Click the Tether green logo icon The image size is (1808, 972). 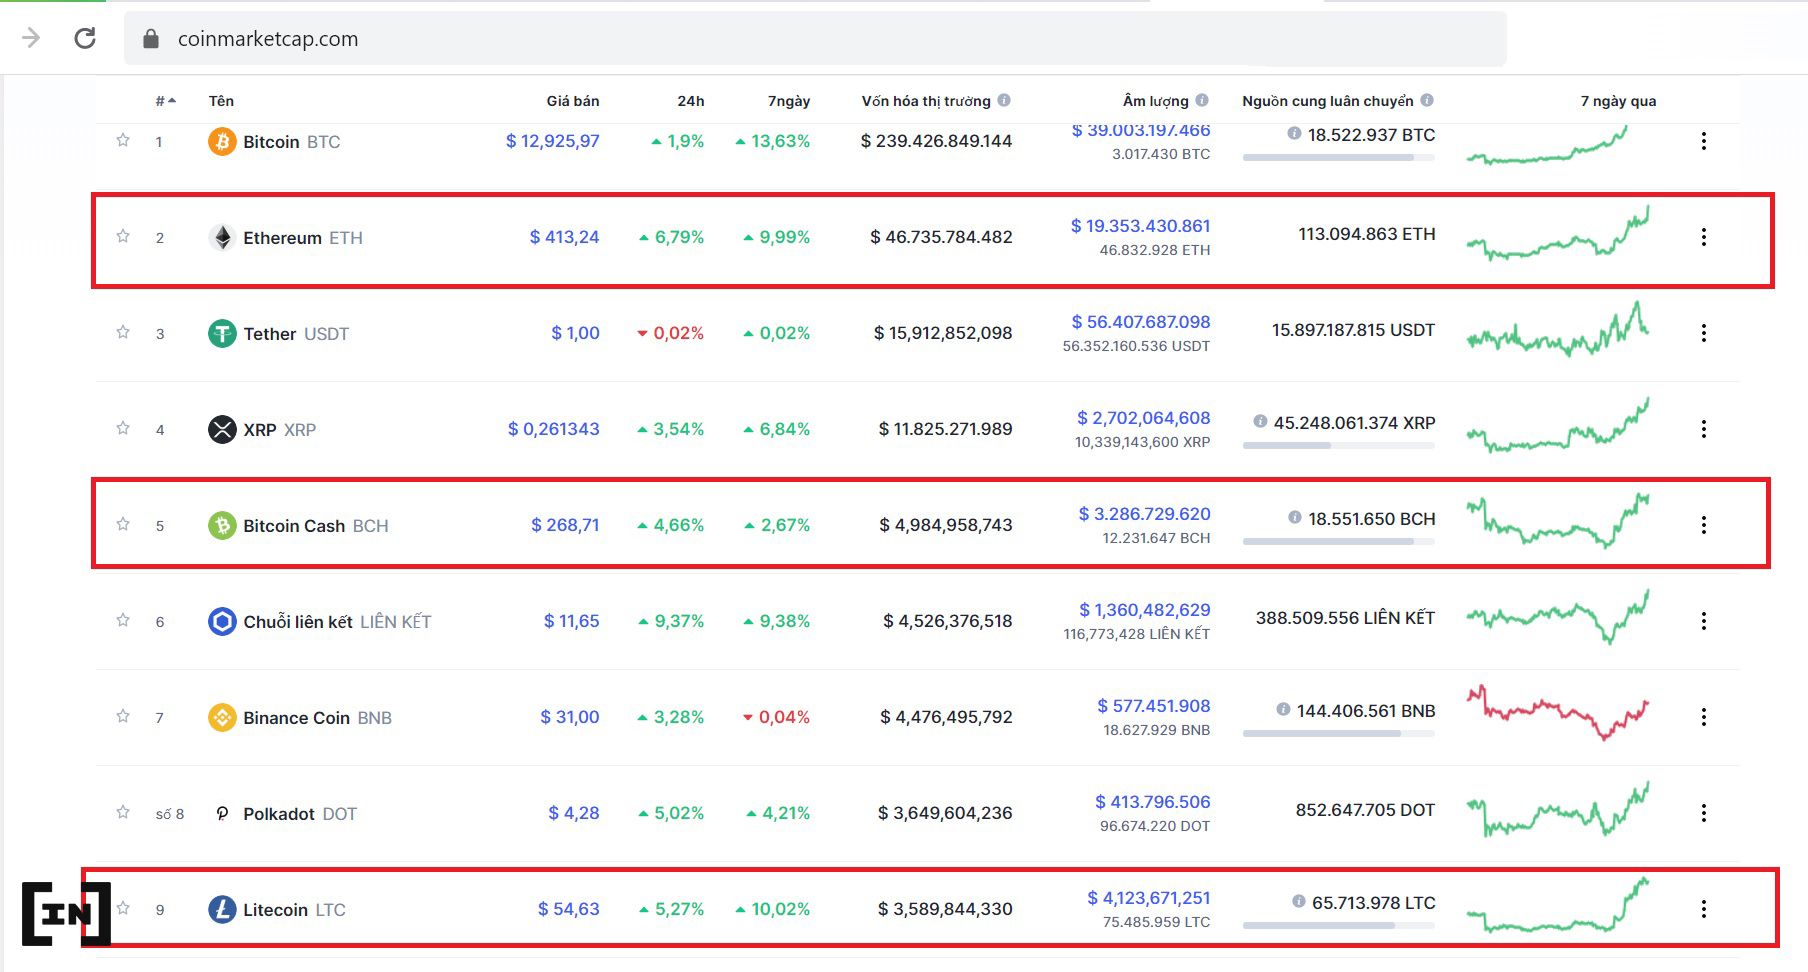pyautogui.click(x=221, y=333)
